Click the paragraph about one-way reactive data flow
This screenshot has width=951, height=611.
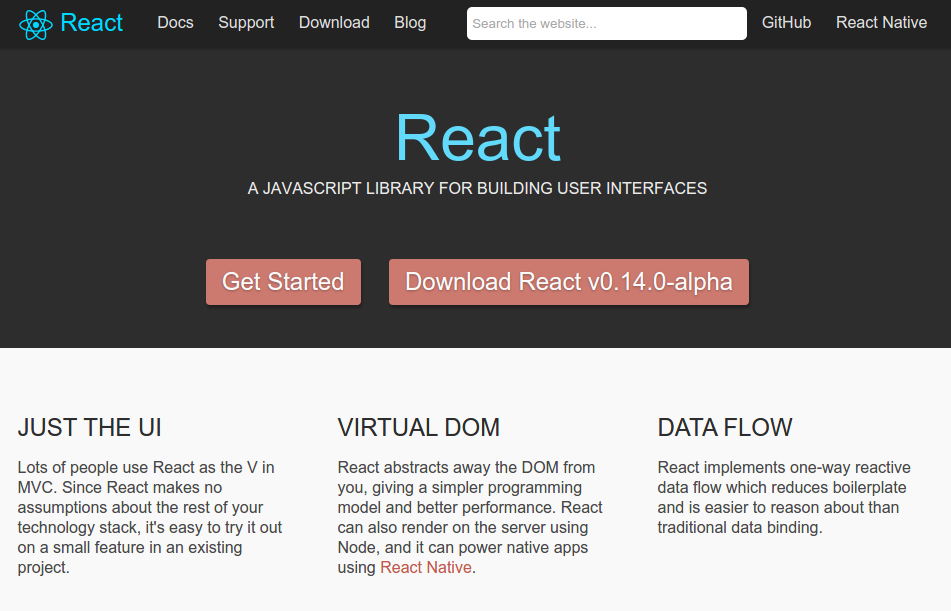click(x=784, y=498)
